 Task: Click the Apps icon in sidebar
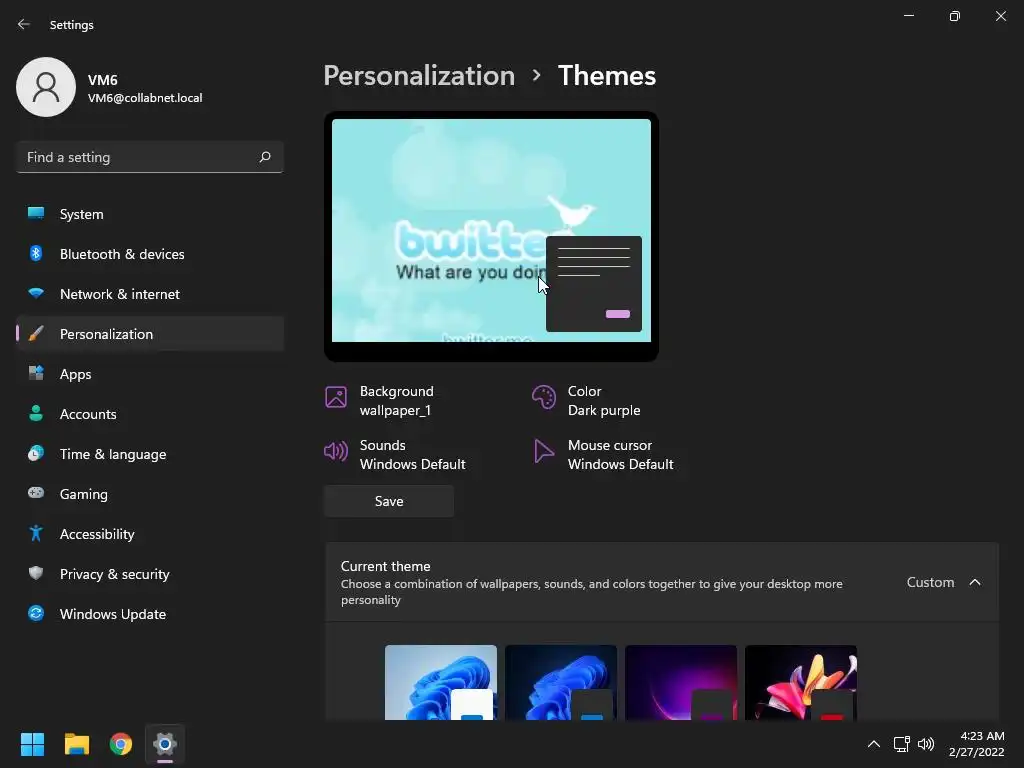(36, 374)
